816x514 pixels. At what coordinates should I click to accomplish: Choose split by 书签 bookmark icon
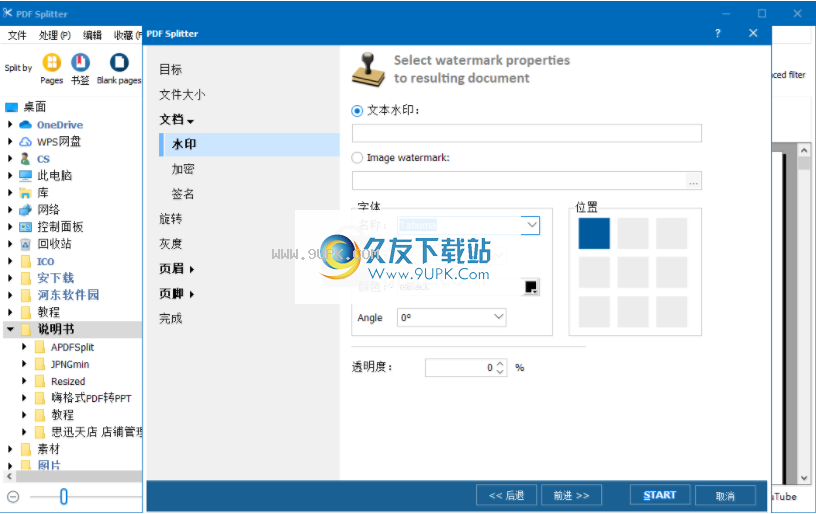coord(80,63)
